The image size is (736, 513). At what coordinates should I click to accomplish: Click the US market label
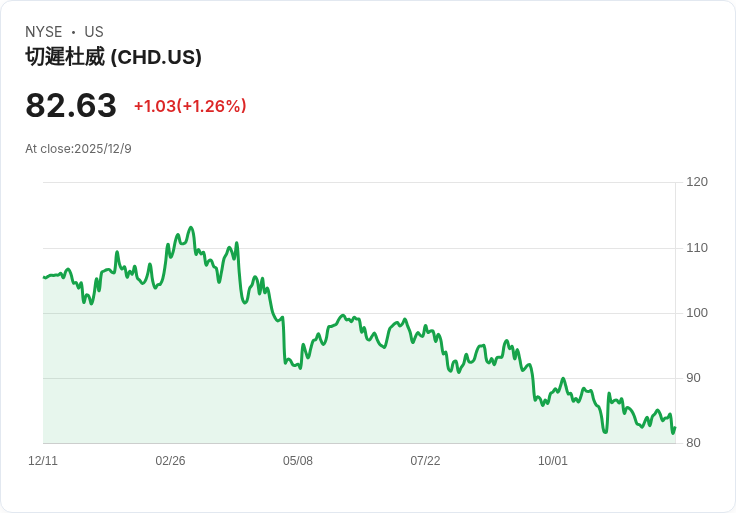pos(94,32)
